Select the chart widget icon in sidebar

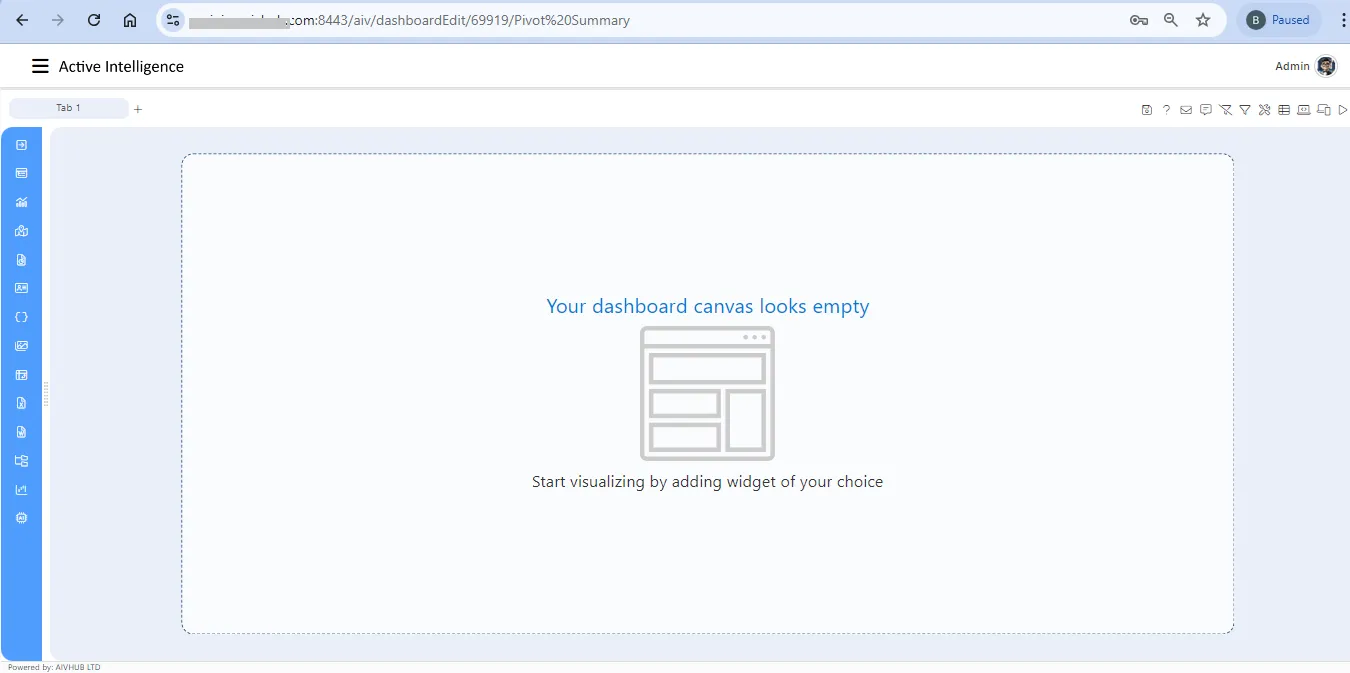point(22,202)
